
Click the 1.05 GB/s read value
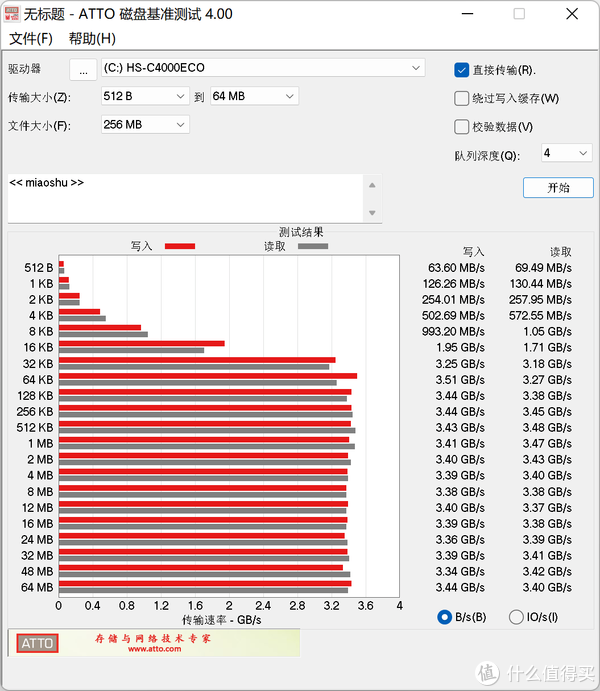point(547,331)
